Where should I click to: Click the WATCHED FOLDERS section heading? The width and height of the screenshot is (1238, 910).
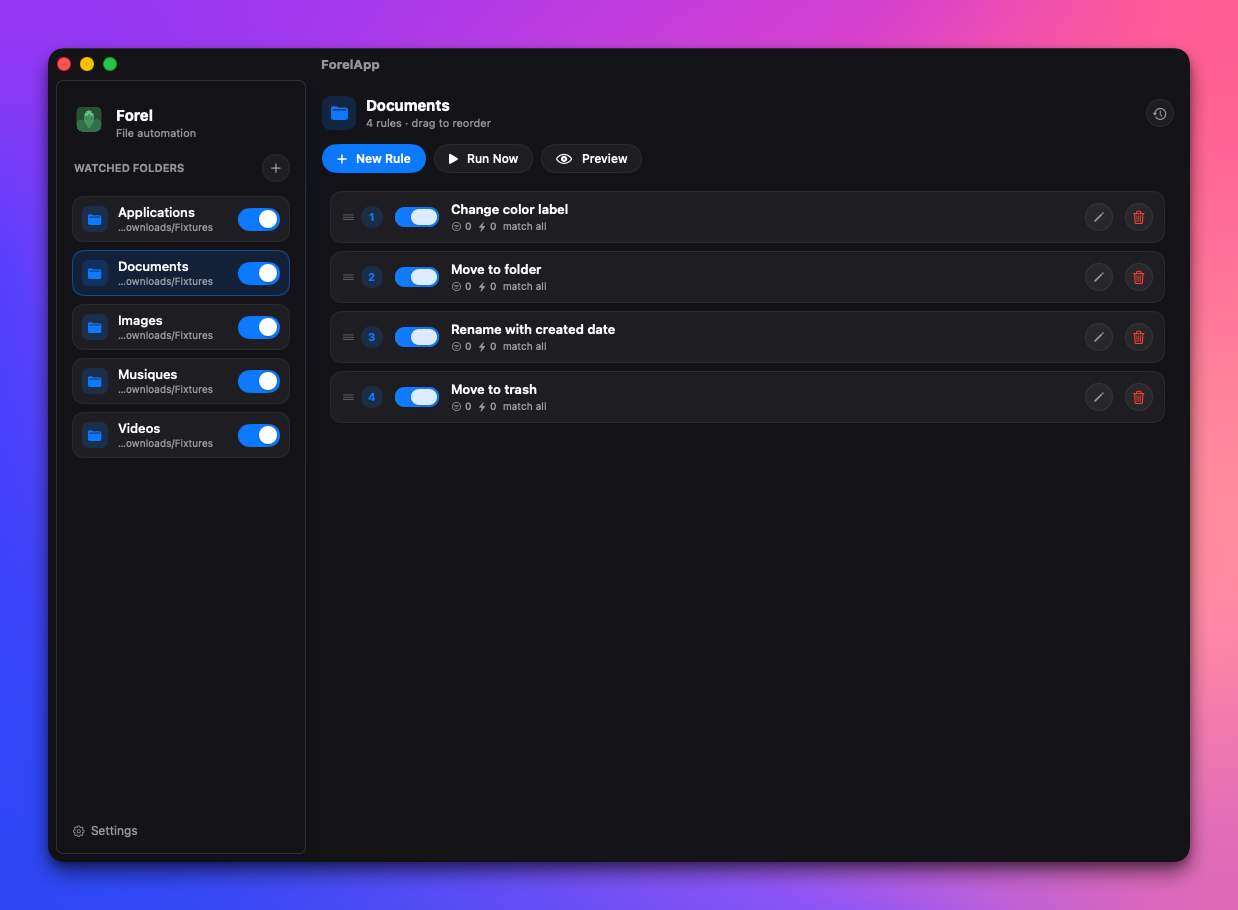click(x=129, y=168)
